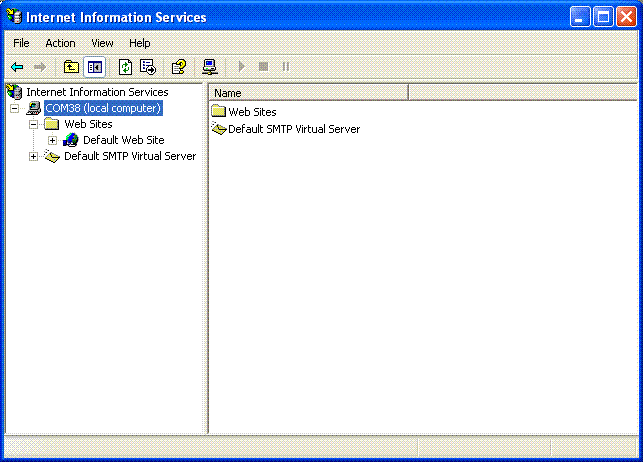Select Web Sites folder in right pane
This screenshot has width=643, height=462.
pos(252,112)
